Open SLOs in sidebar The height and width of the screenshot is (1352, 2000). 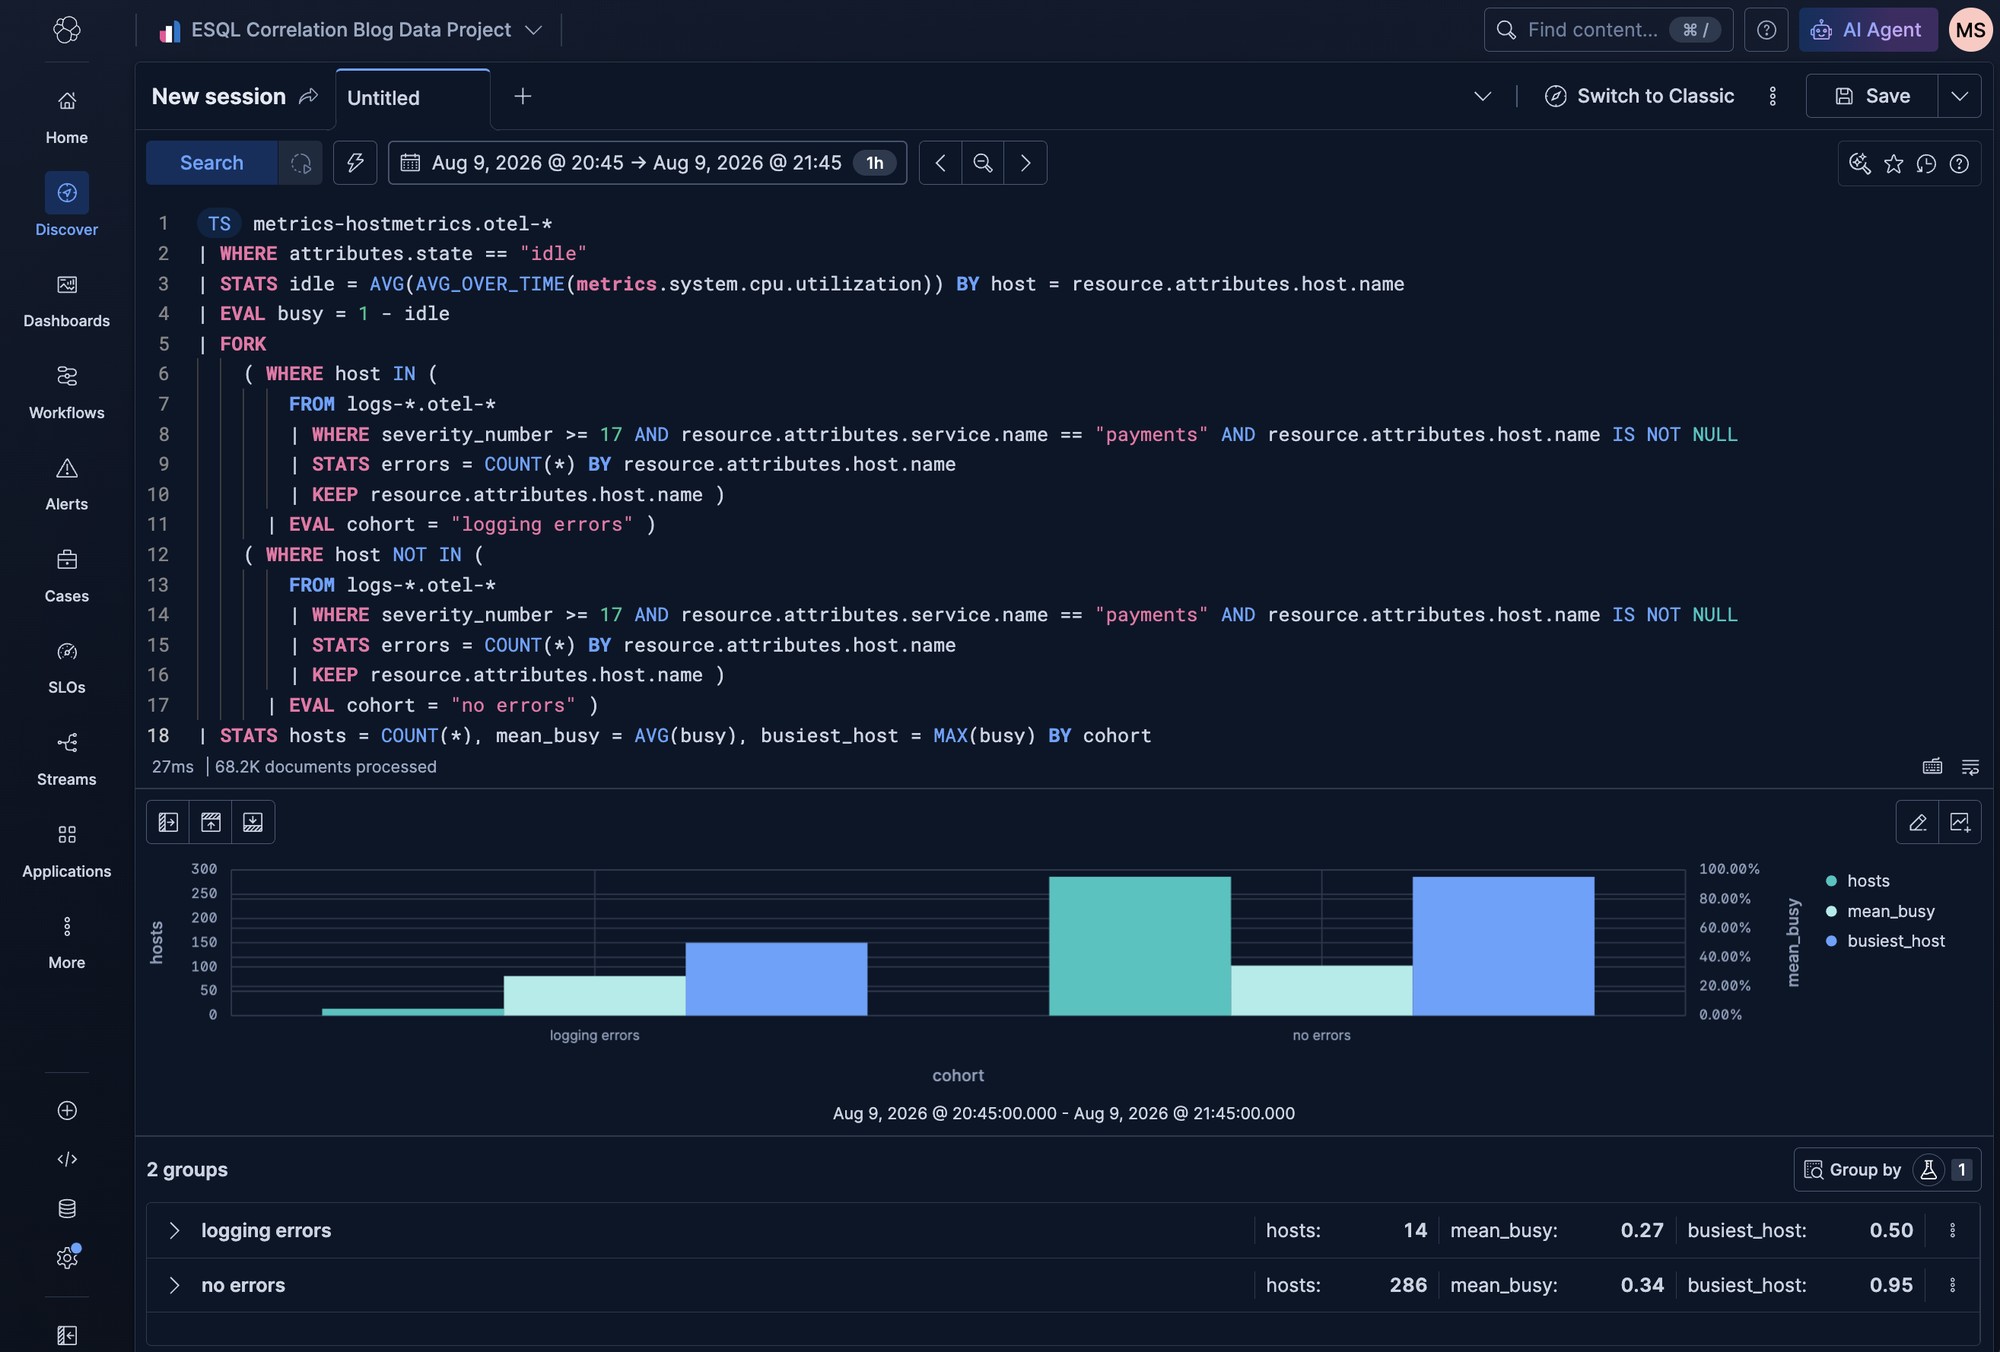(x=67, y=668)
